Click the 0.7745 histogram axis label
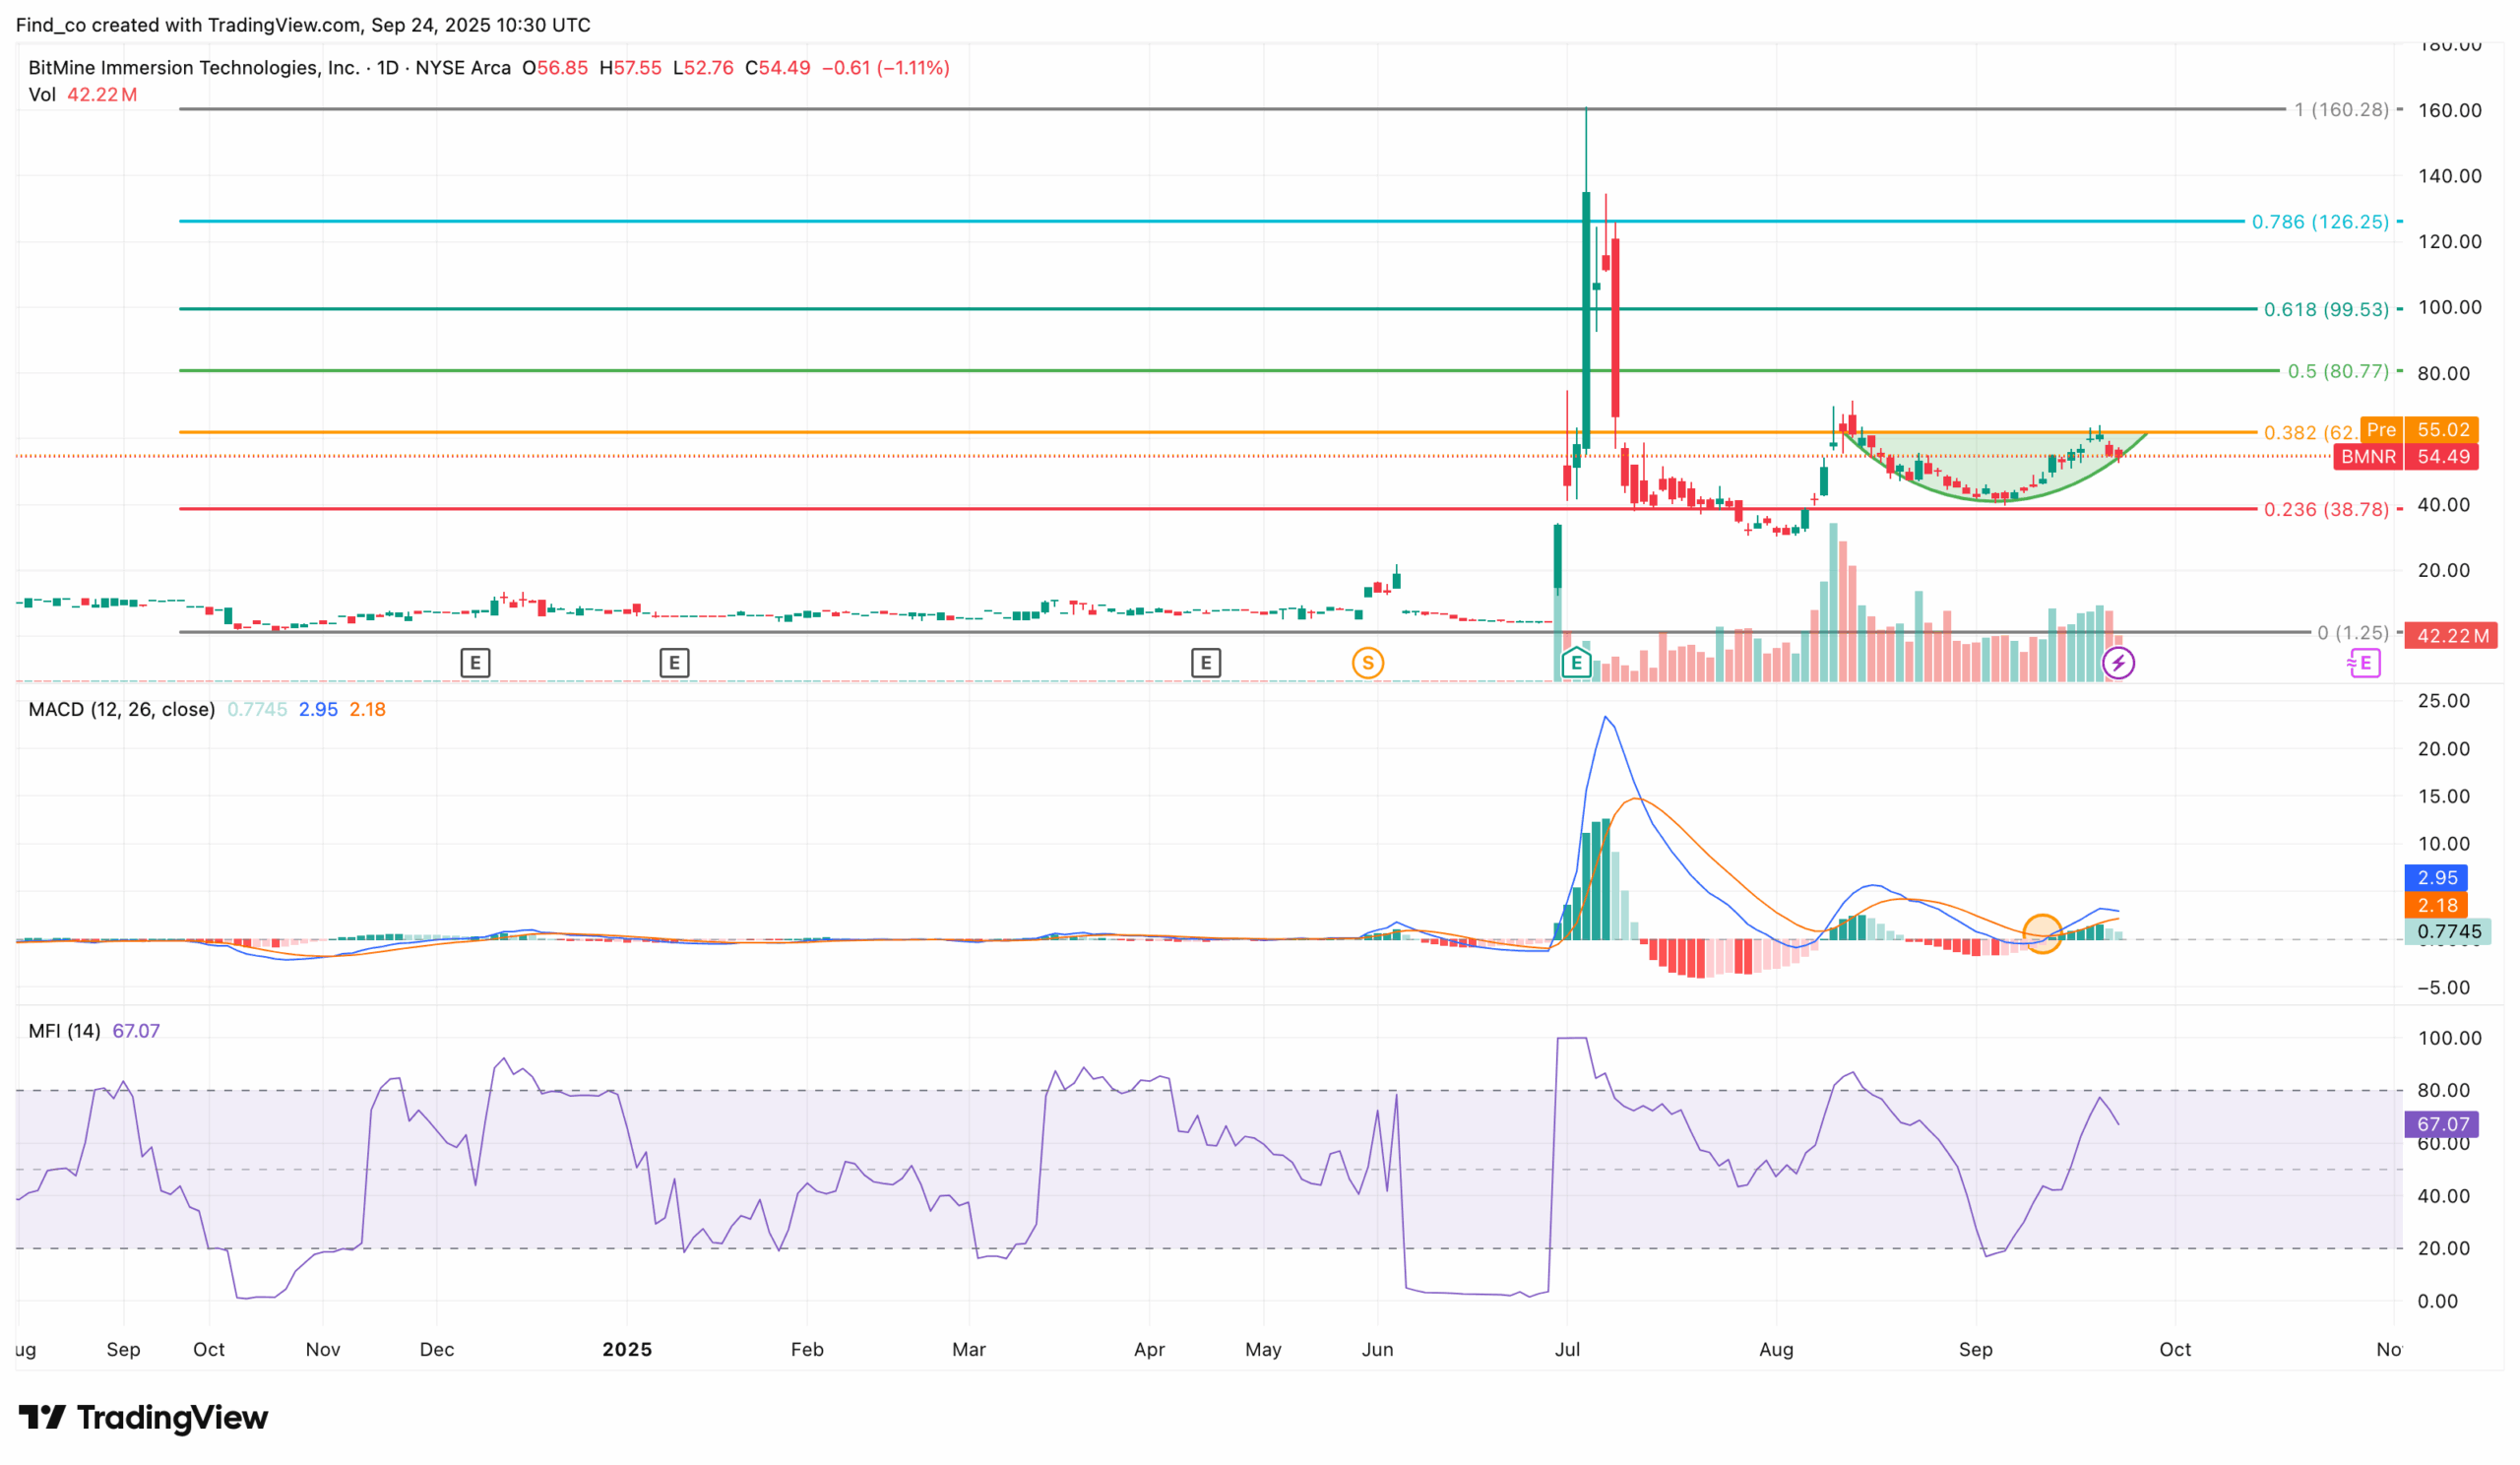Viewport: 2520px width, 1465px height. click(x=2448, y=931)
